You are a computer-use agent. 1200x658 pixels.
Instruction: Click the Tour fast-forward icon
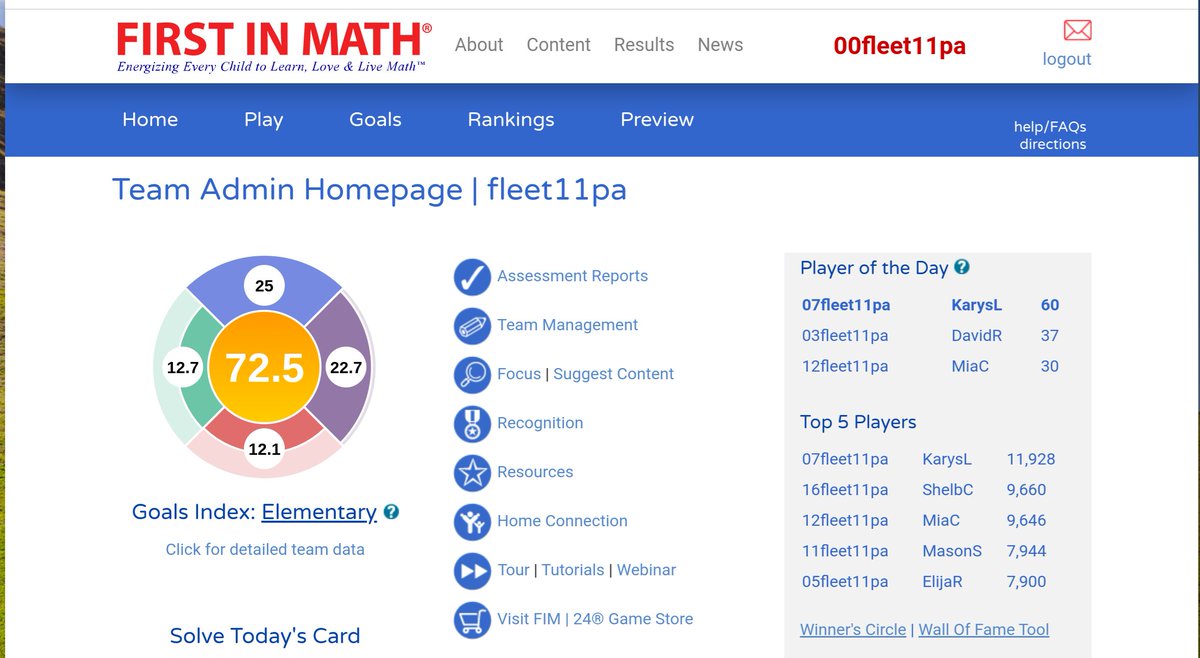pos(472,571)
